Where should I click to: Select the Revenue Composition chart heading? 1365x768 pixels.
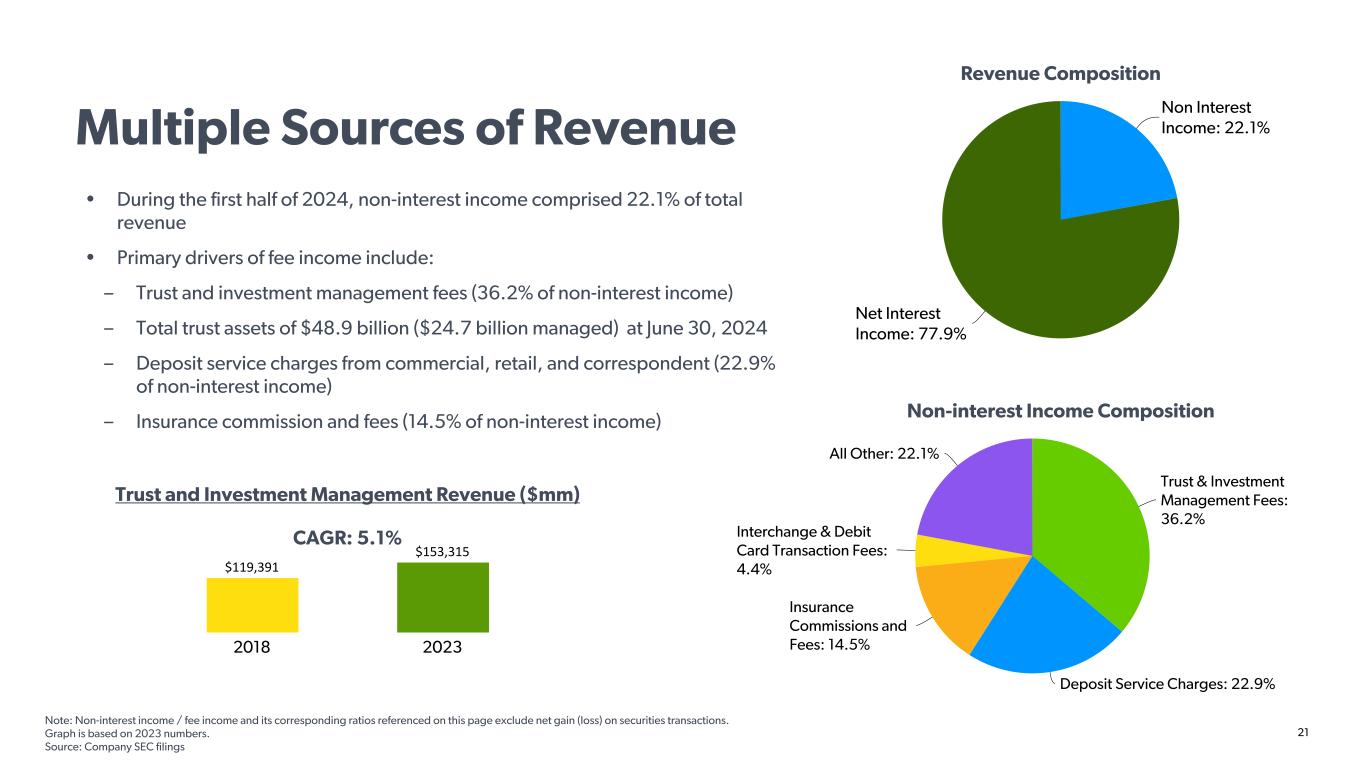coord(1060,74)
